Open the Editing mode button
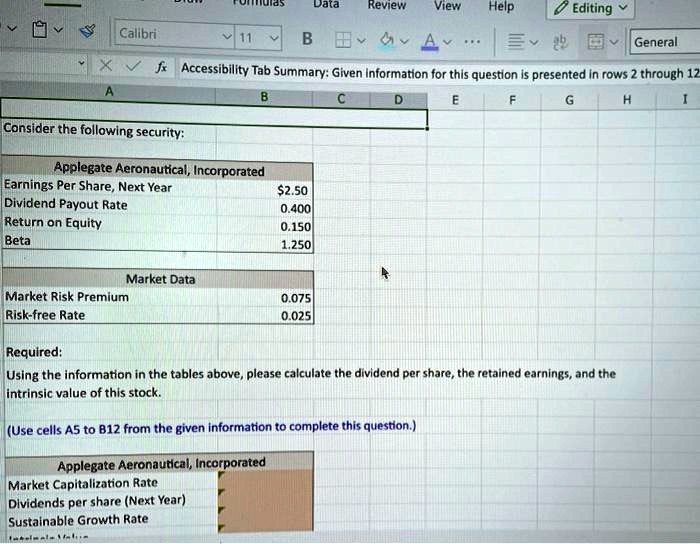 click(x=590, y=8)
